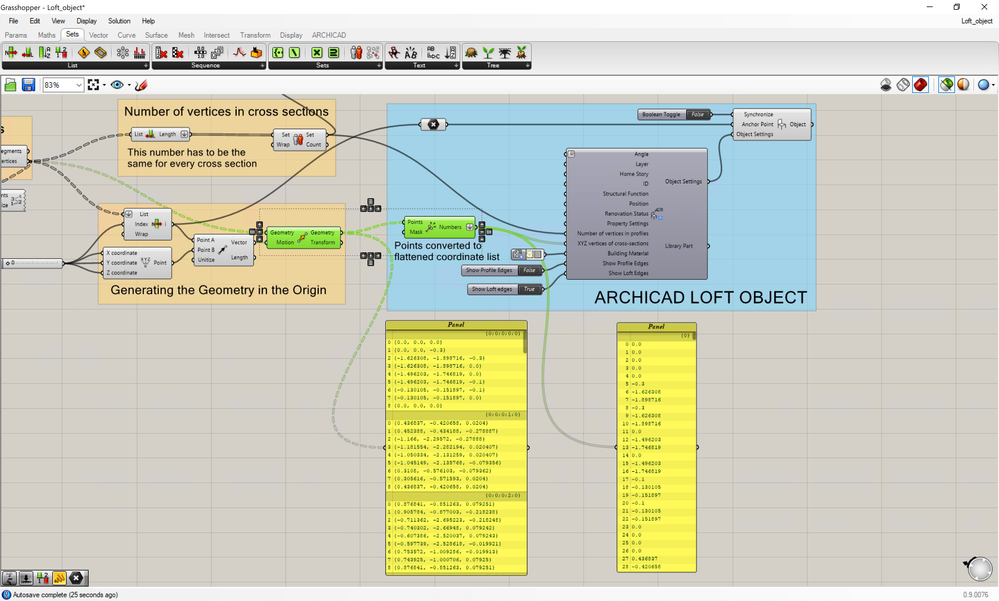Click the Zoom Extents icon

coord(93,85)
